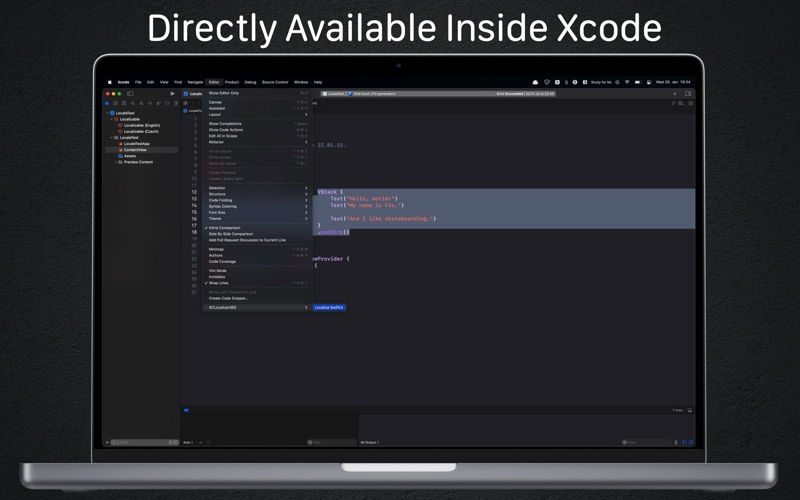Viewport: 800px width, 500px height.
Task: Toggle the inspector panel icon at top right
Action: 688,94
